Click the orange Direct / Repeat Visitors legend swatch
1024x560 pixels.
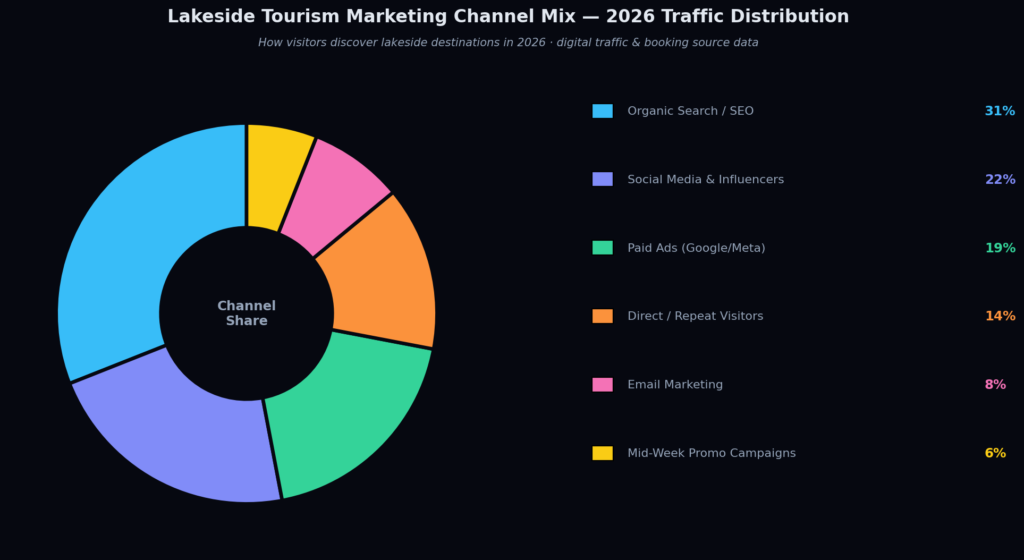(602, 316)
